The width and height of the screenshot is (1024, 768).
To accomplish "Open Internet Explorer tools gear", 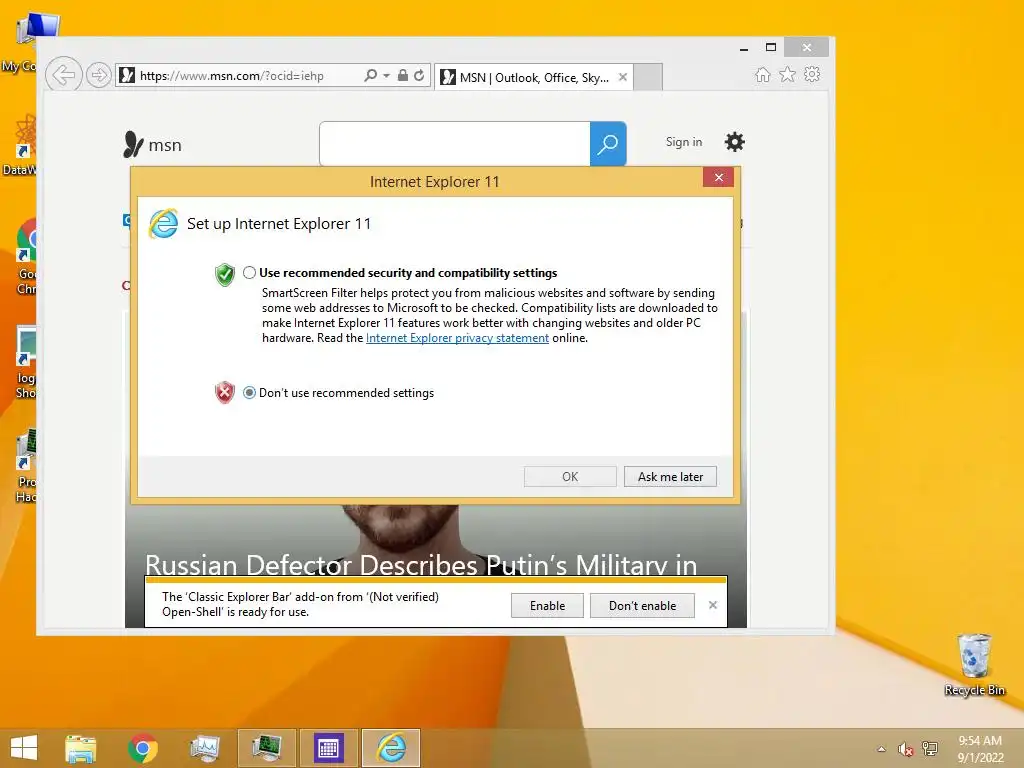I will [x=812, y=74].
